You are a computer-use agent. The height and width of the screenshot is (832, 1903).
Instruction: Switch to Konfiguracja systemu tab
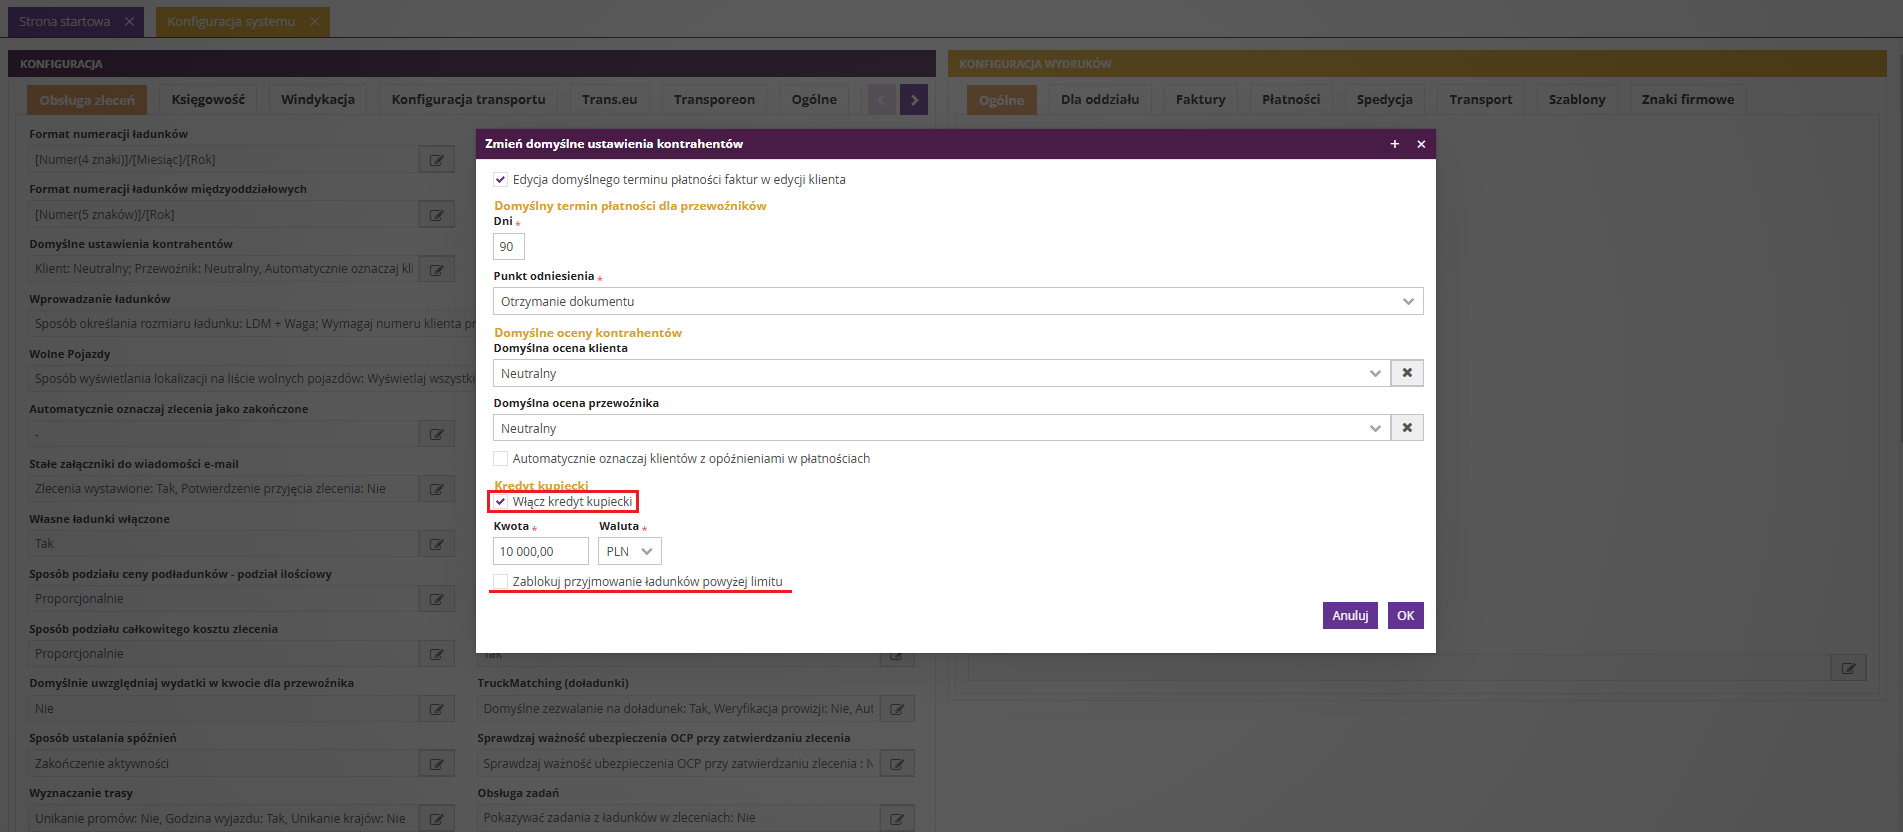(231, 21)
